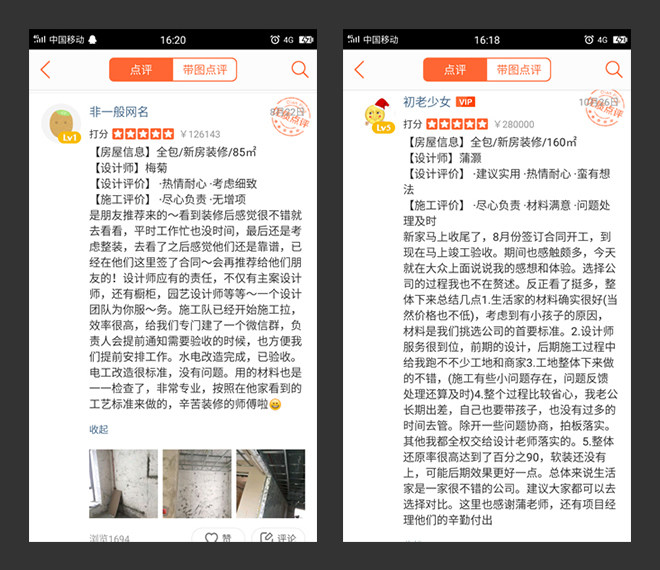
Task: Select 带图点评 tab in left phone
Action: coord(205,69)
